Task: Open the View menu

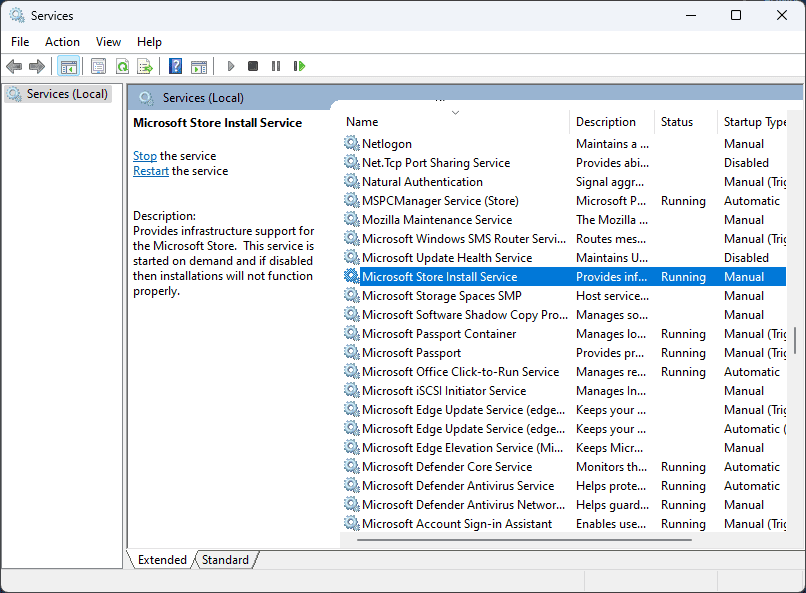Action: [108, 42]
